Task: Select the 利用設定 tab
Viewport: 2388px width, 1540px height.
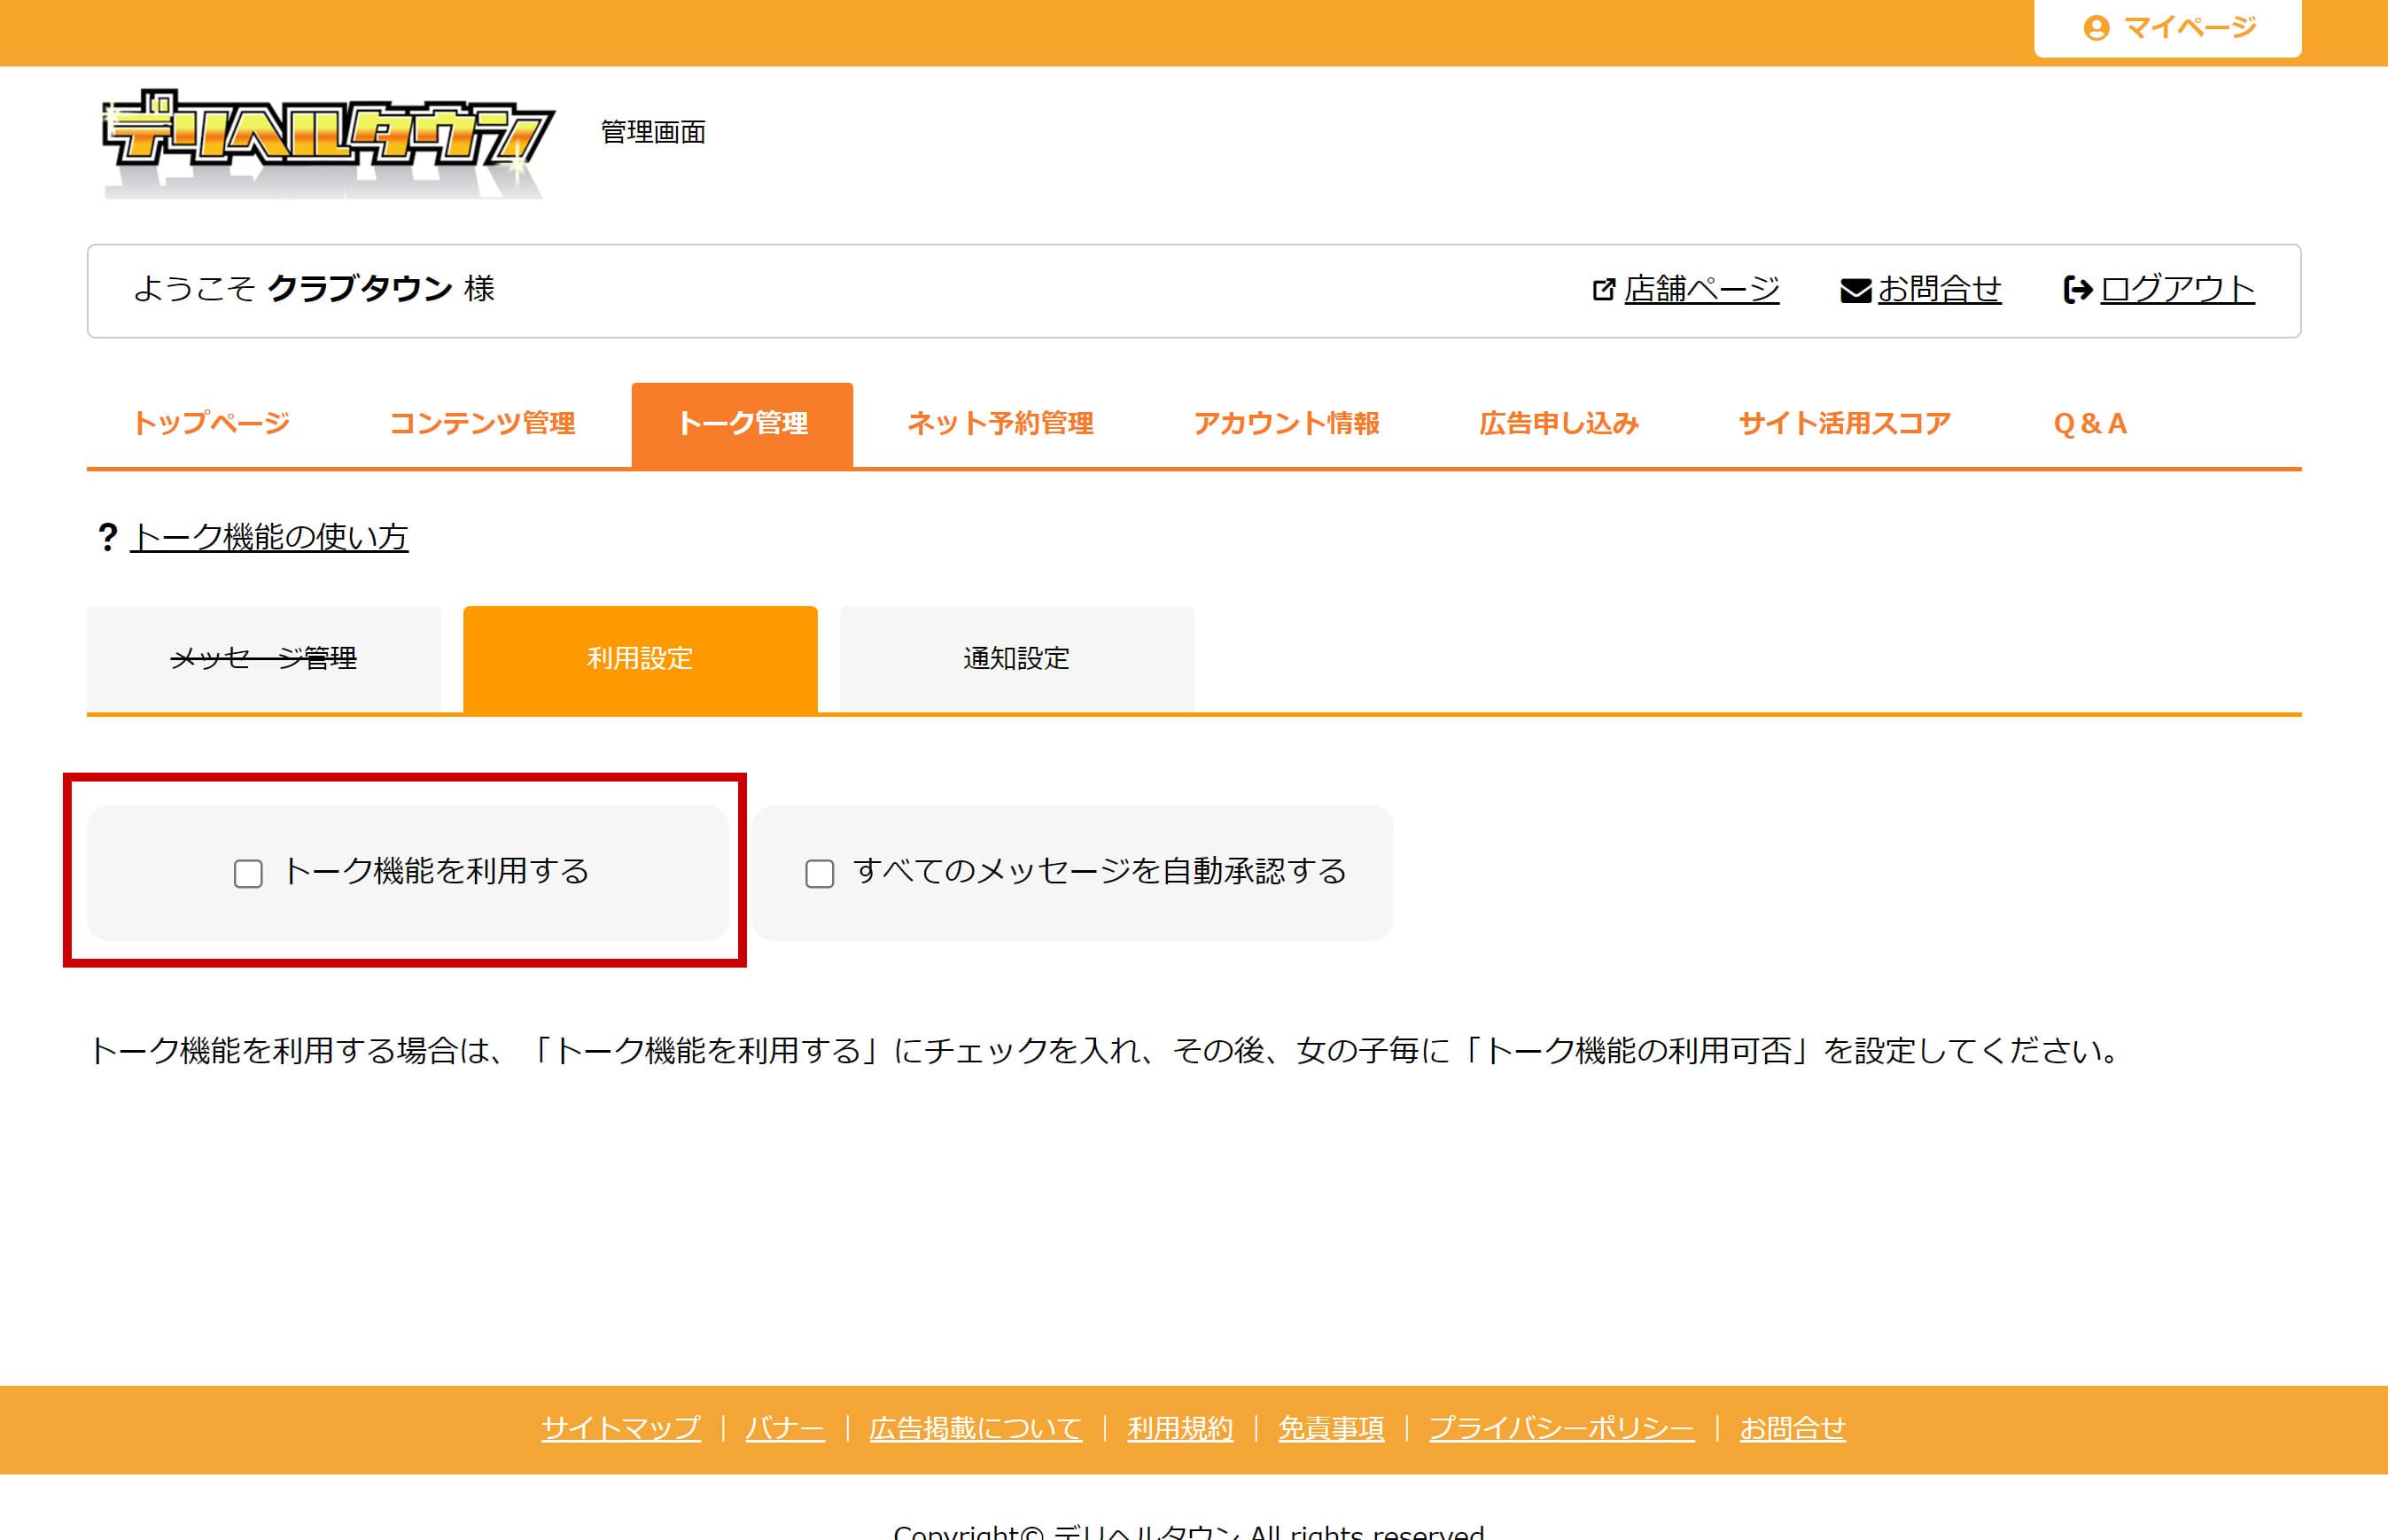Action: pos(640,659)
